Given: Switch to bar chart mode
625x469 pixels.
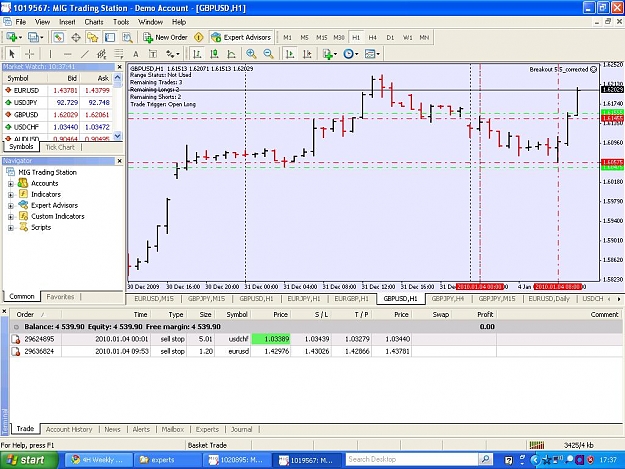Looking at the screenshot, I should 197,54.
